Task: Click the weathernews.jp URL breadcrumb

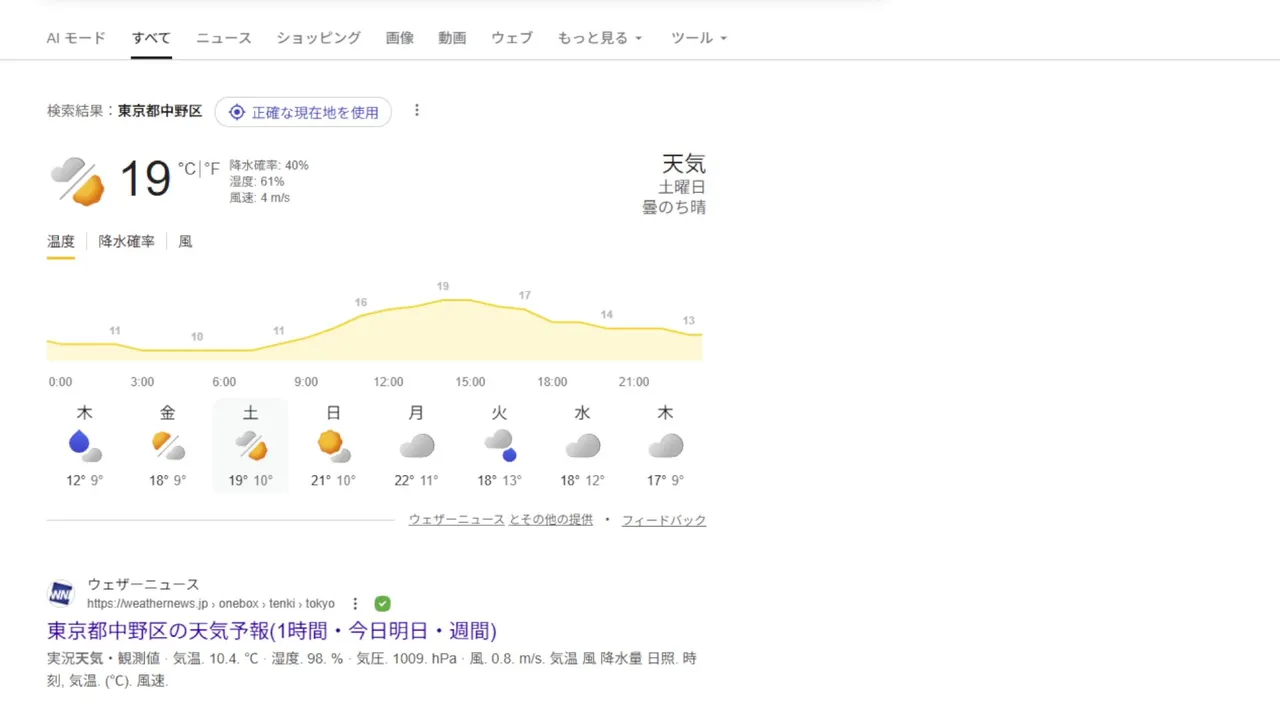Action: coord(211,604)
